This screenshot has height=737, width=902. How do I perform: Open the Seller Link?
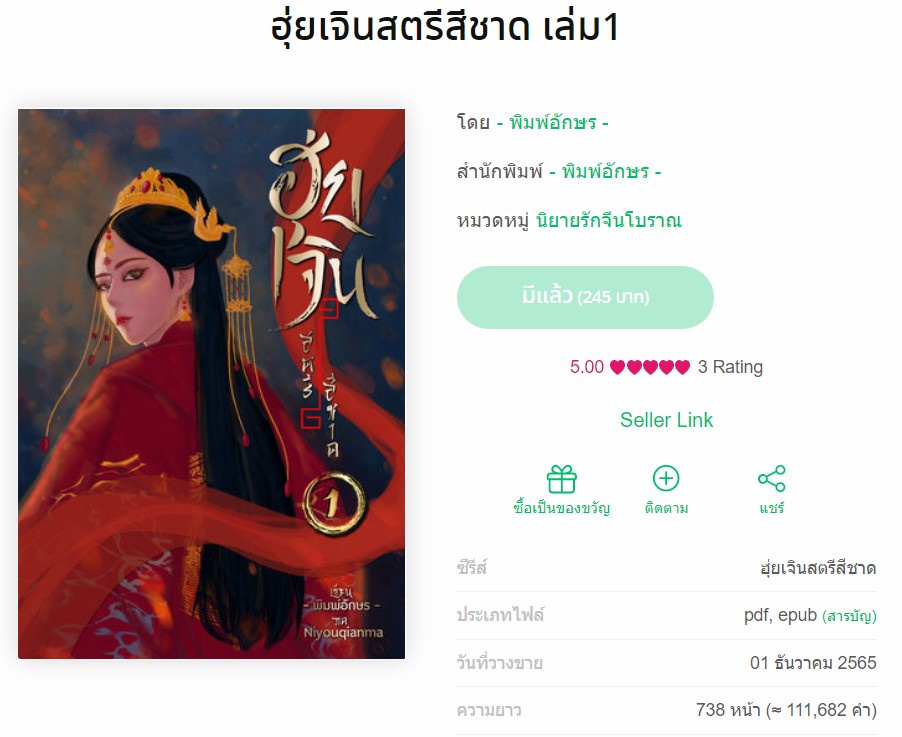(666, 420)
